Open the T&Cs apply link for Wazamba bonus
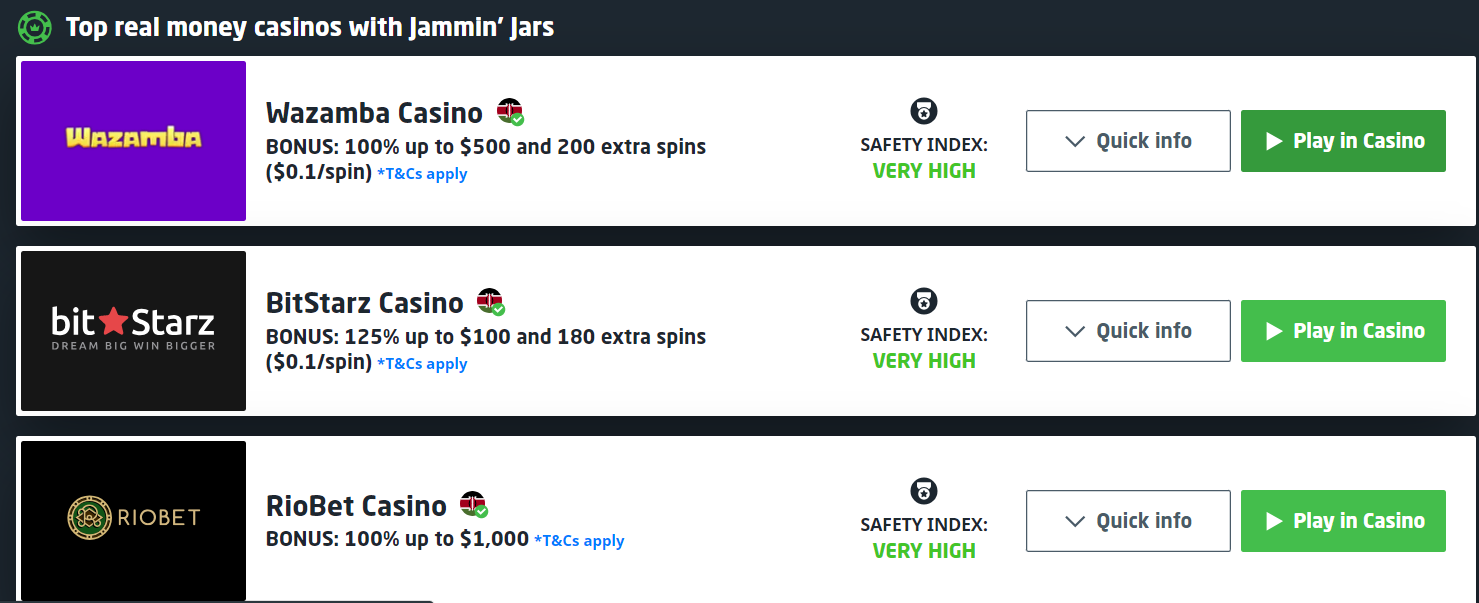This screenshot has width=1479, height=603. pyautogui.click(x=422, y=174)
